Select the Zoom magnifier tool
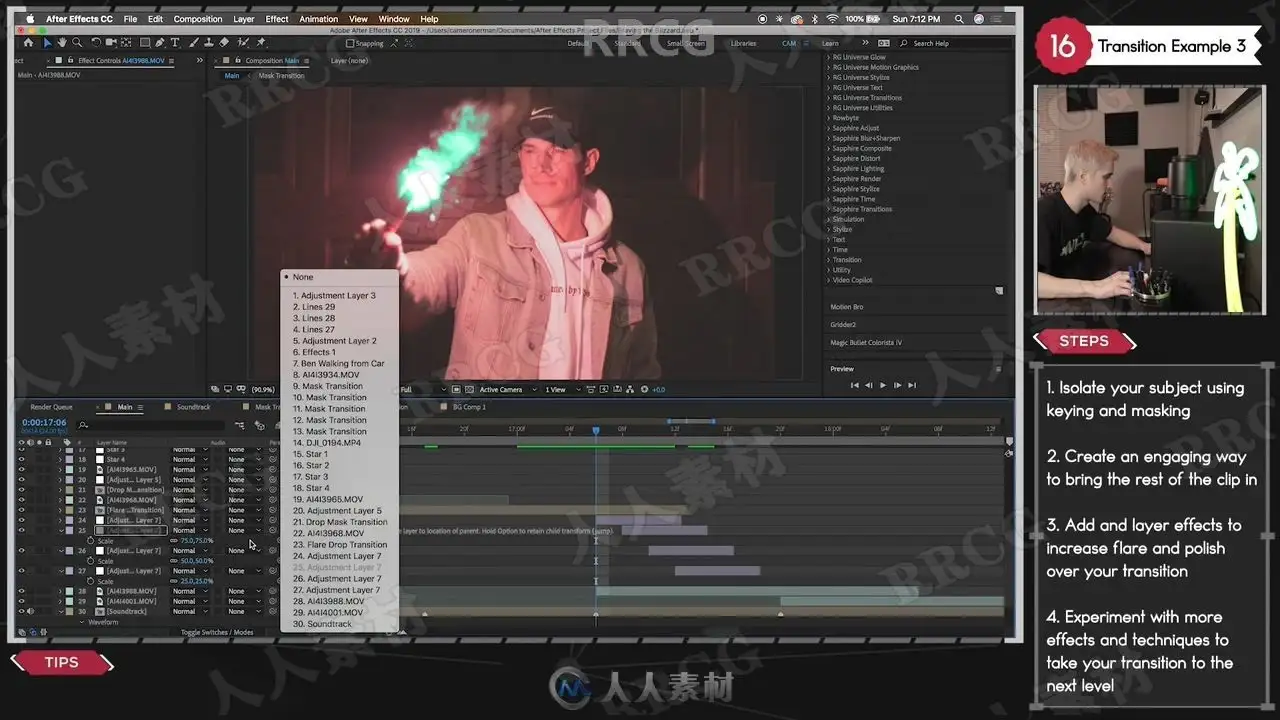 click(77, 42)
